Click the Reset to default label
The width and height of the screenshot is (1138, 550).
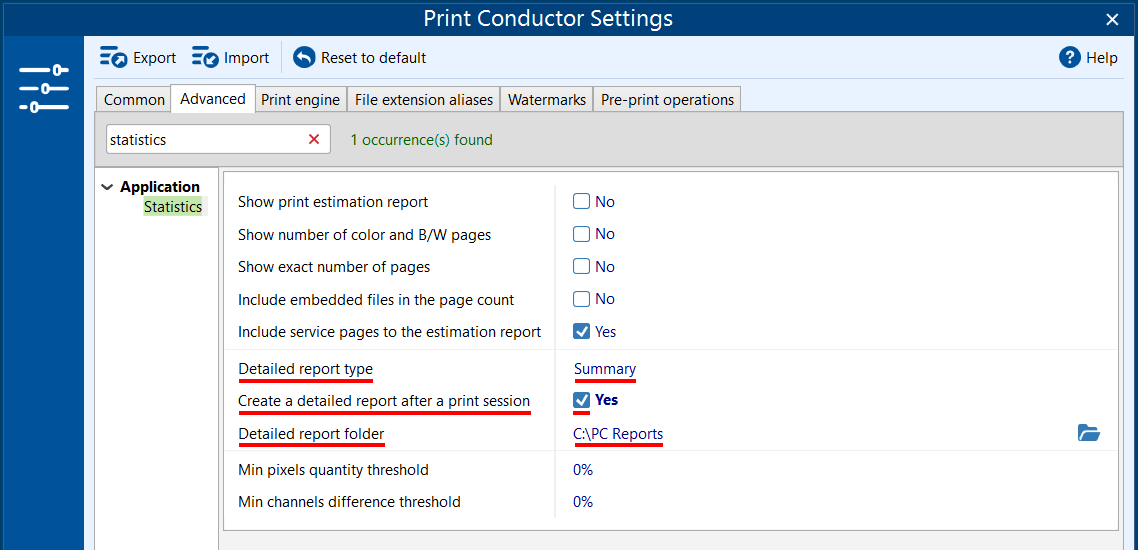[374, 58]
